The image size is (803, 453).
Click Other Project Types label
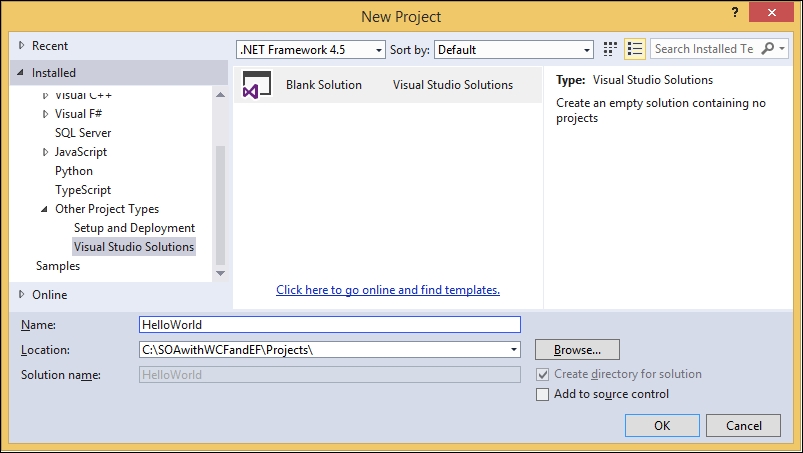click(107, 209)
